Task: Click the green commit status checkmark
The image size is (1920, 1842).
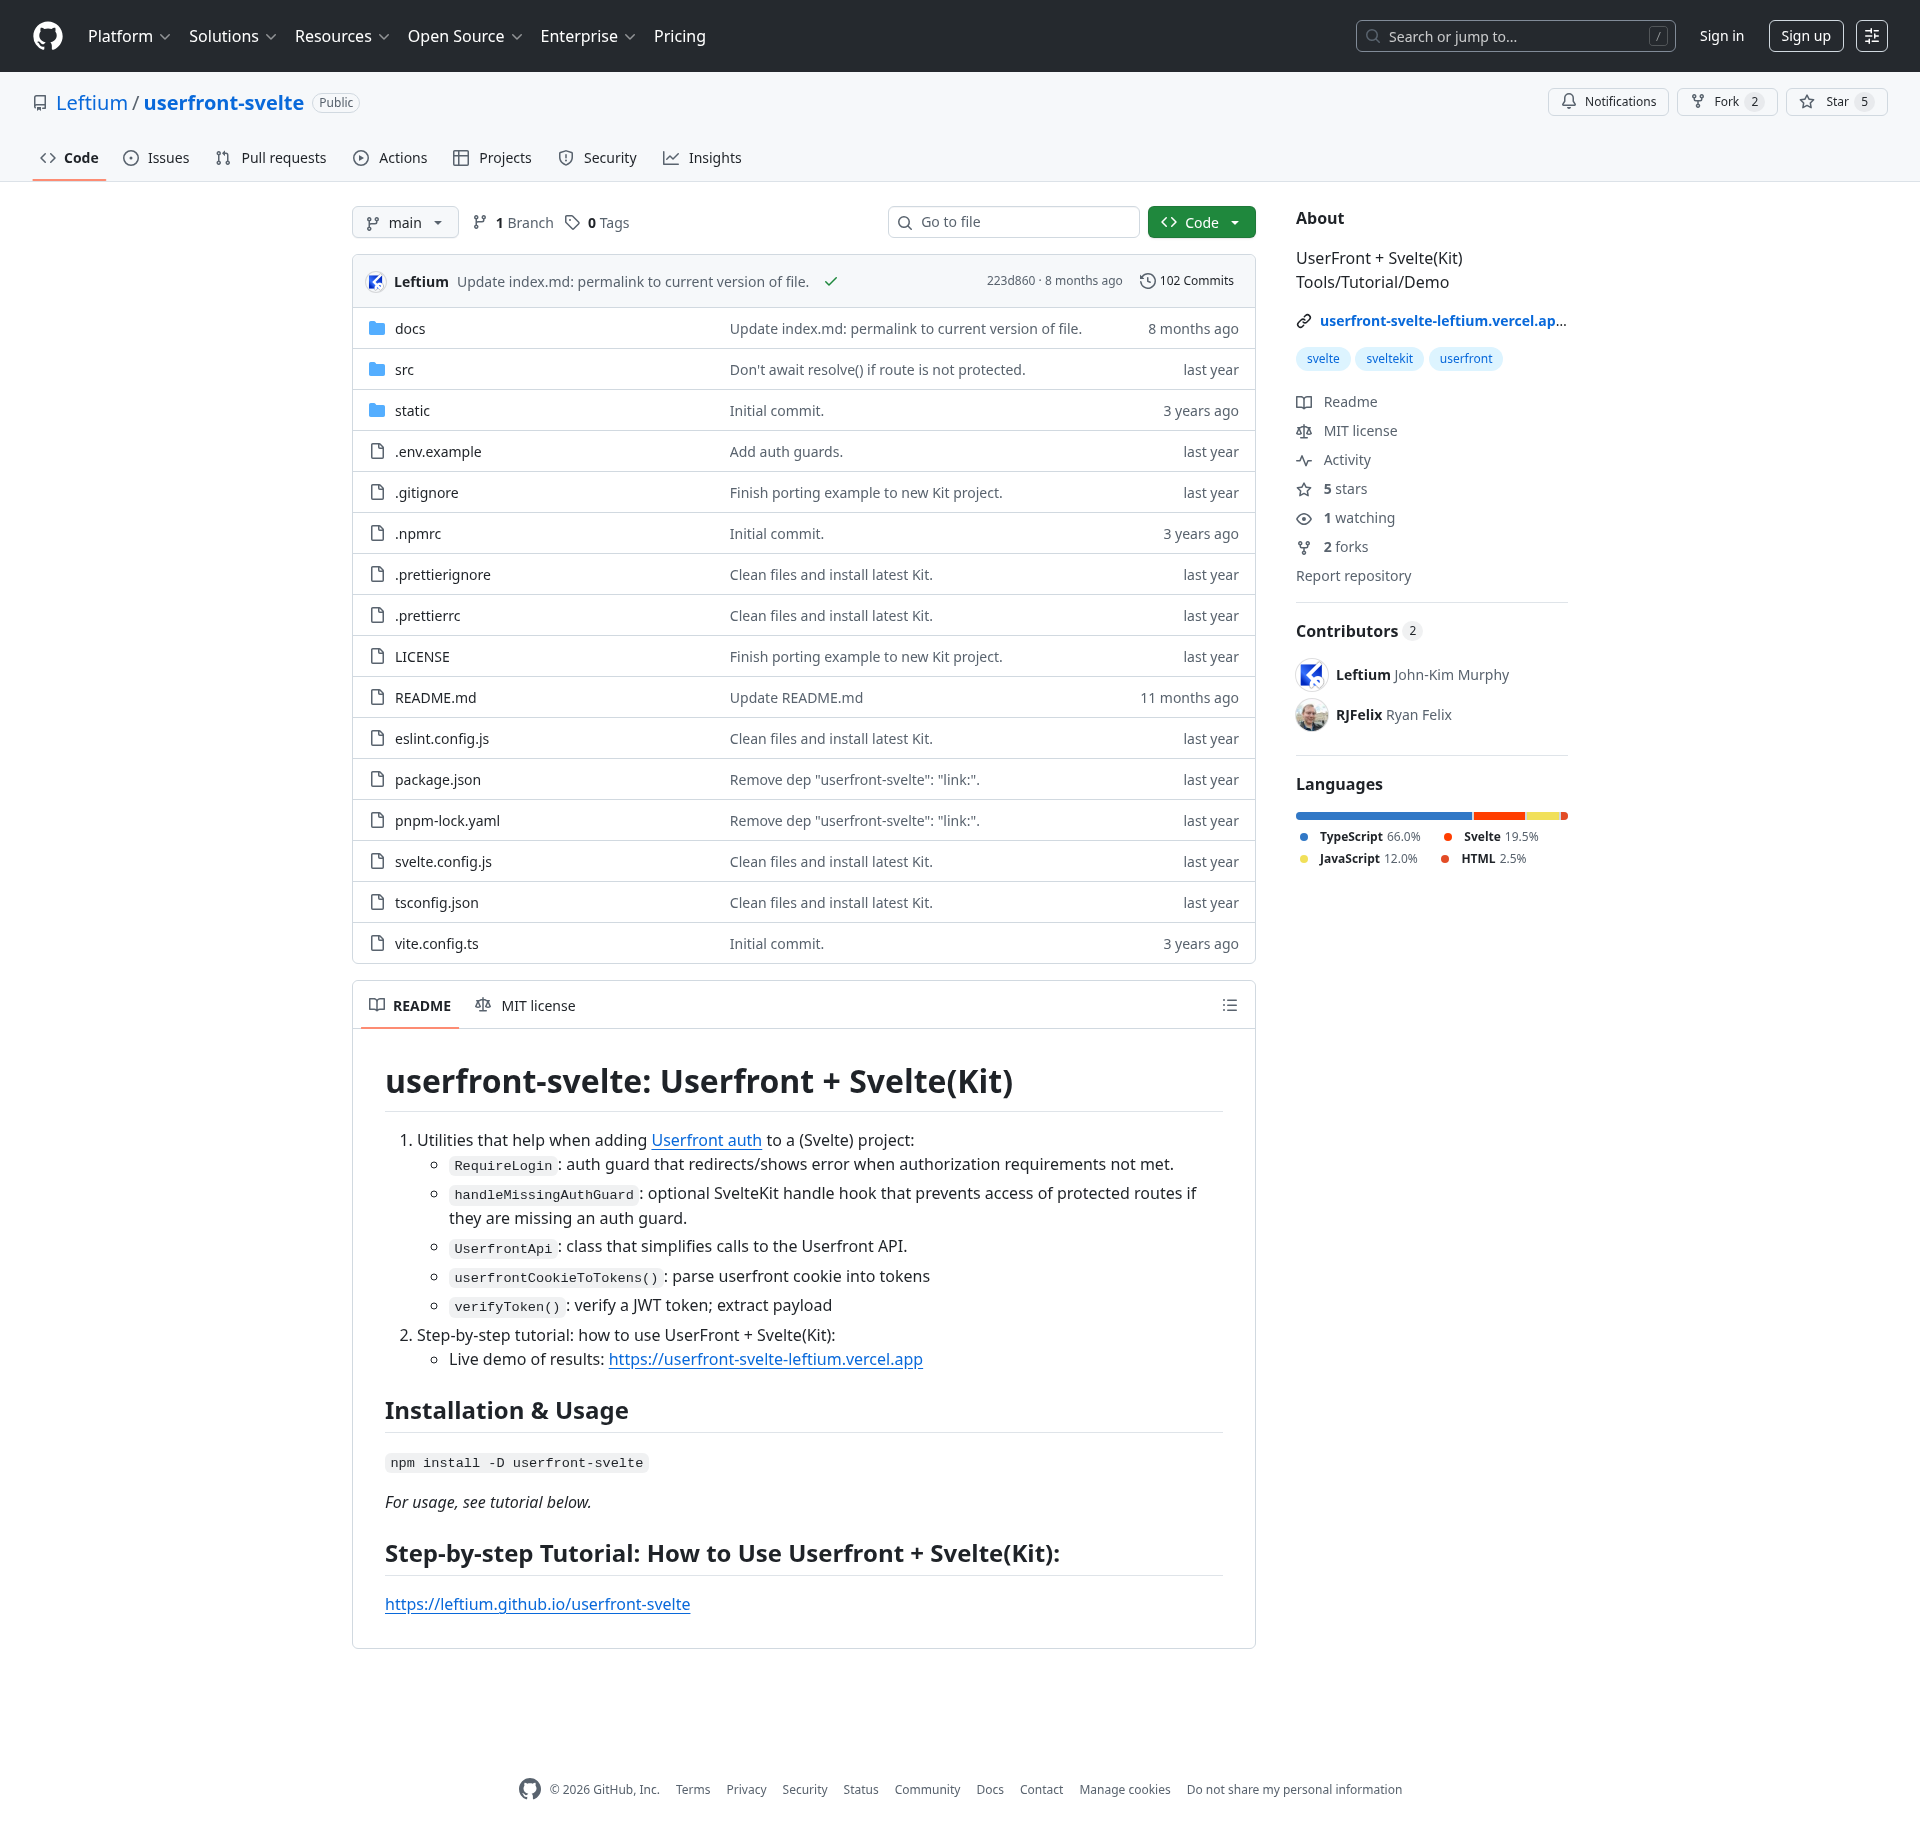Action: pyautogui.click(x=831, y=282)
